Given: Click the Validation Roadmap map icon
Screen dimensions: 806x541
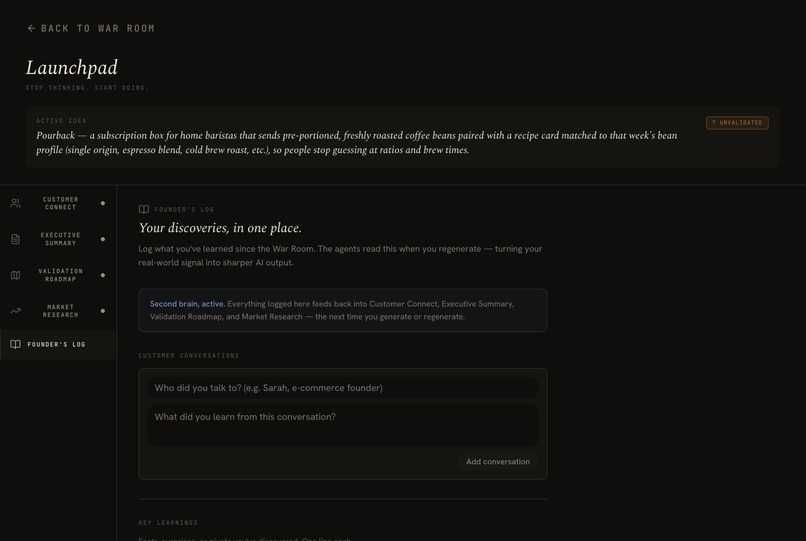Looking at the screenshot, I should (15, 275).
